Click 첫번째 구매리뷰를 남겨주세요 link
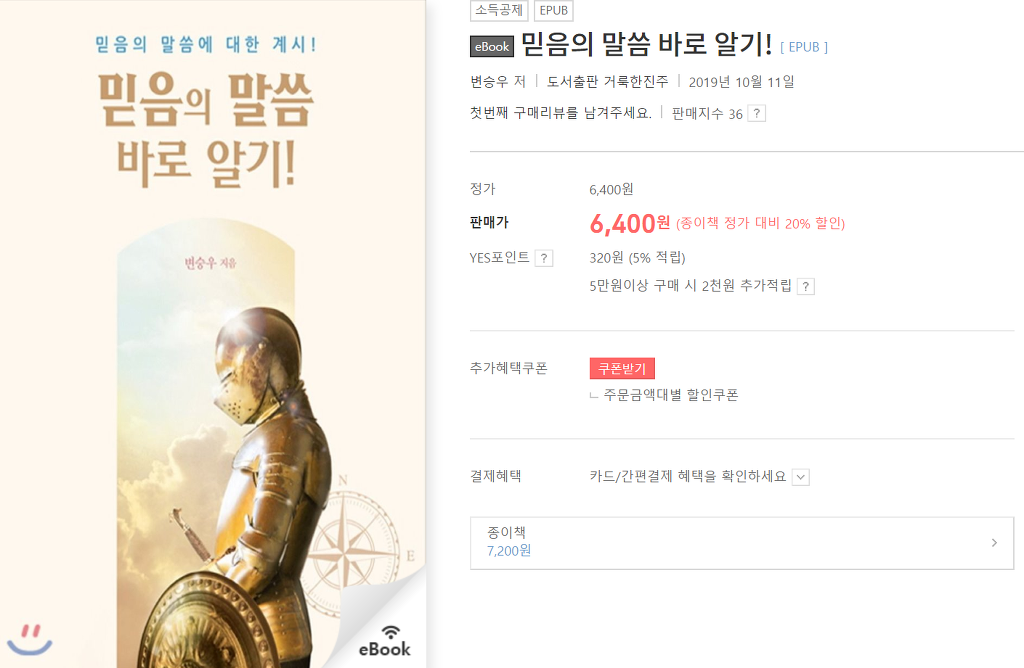The height and width of the screenshot is (668, 1024). point(561,113)
